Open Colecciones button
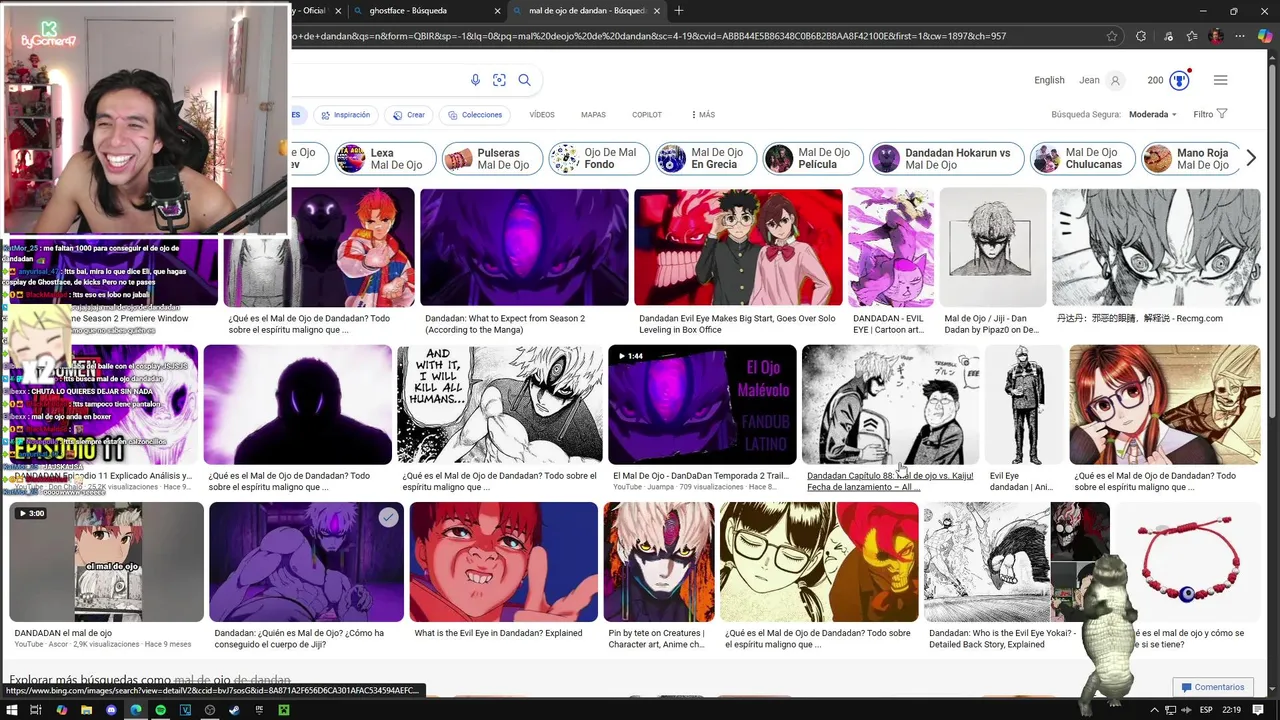Viewport: 1280px width, 720px height. tap(475, 114)
